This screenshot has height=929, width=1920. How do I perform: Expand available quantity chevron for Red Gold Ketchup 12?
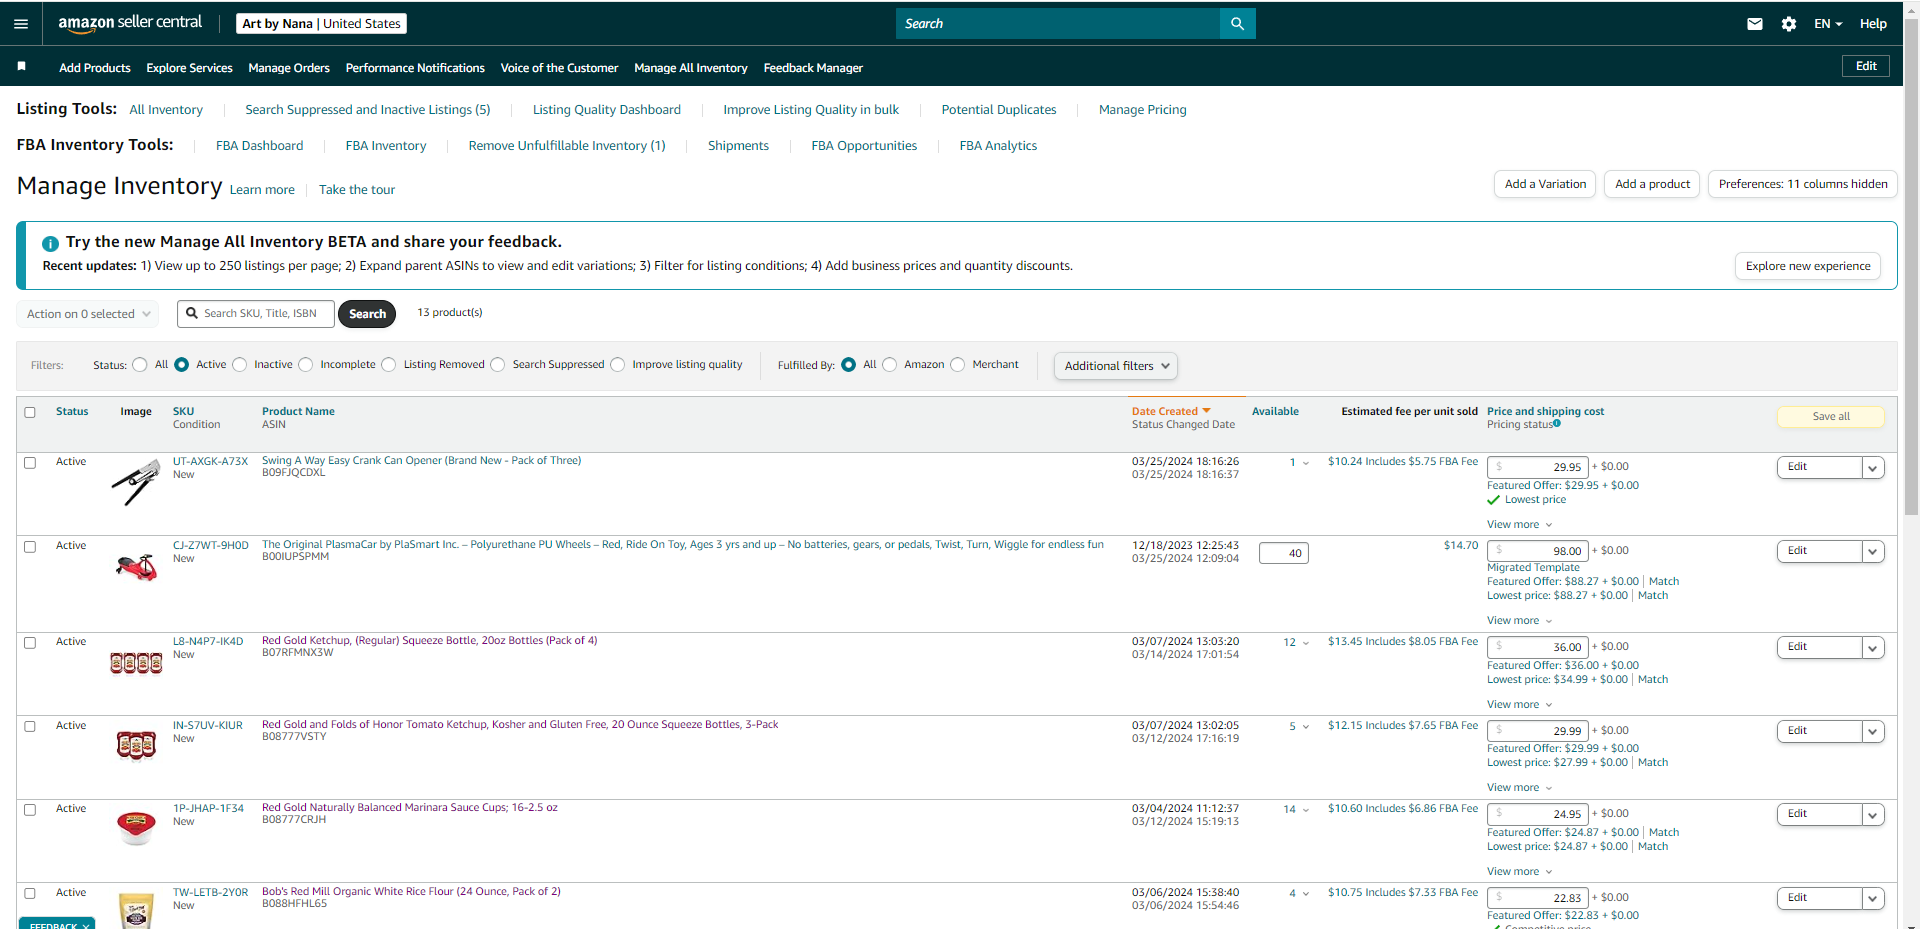click(x=1306, y=643)
